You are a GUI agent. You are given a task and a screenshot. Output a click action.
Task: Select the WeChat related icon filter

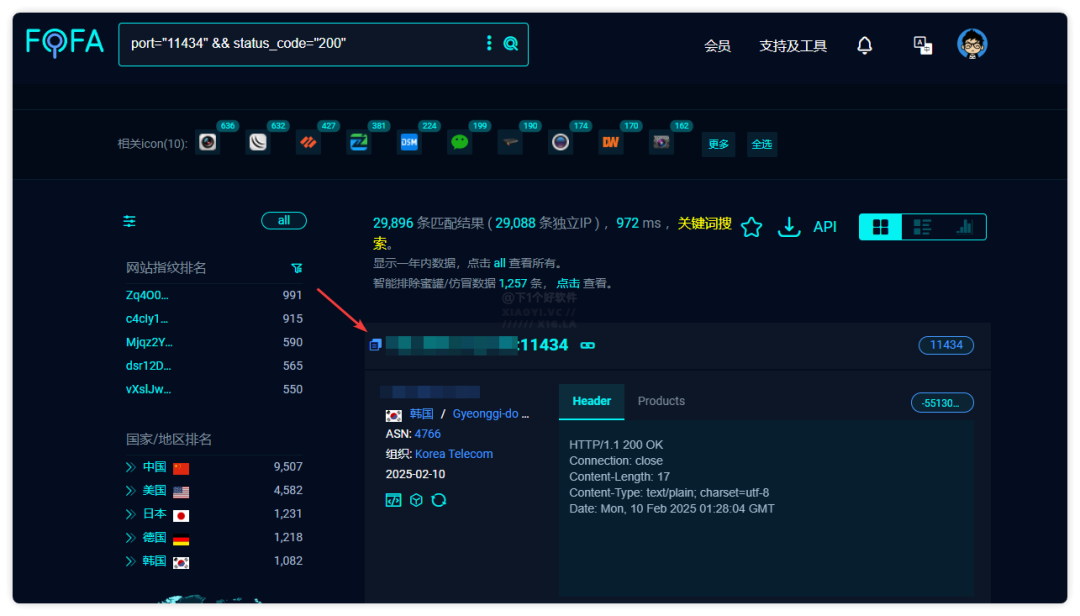point(459,142)
